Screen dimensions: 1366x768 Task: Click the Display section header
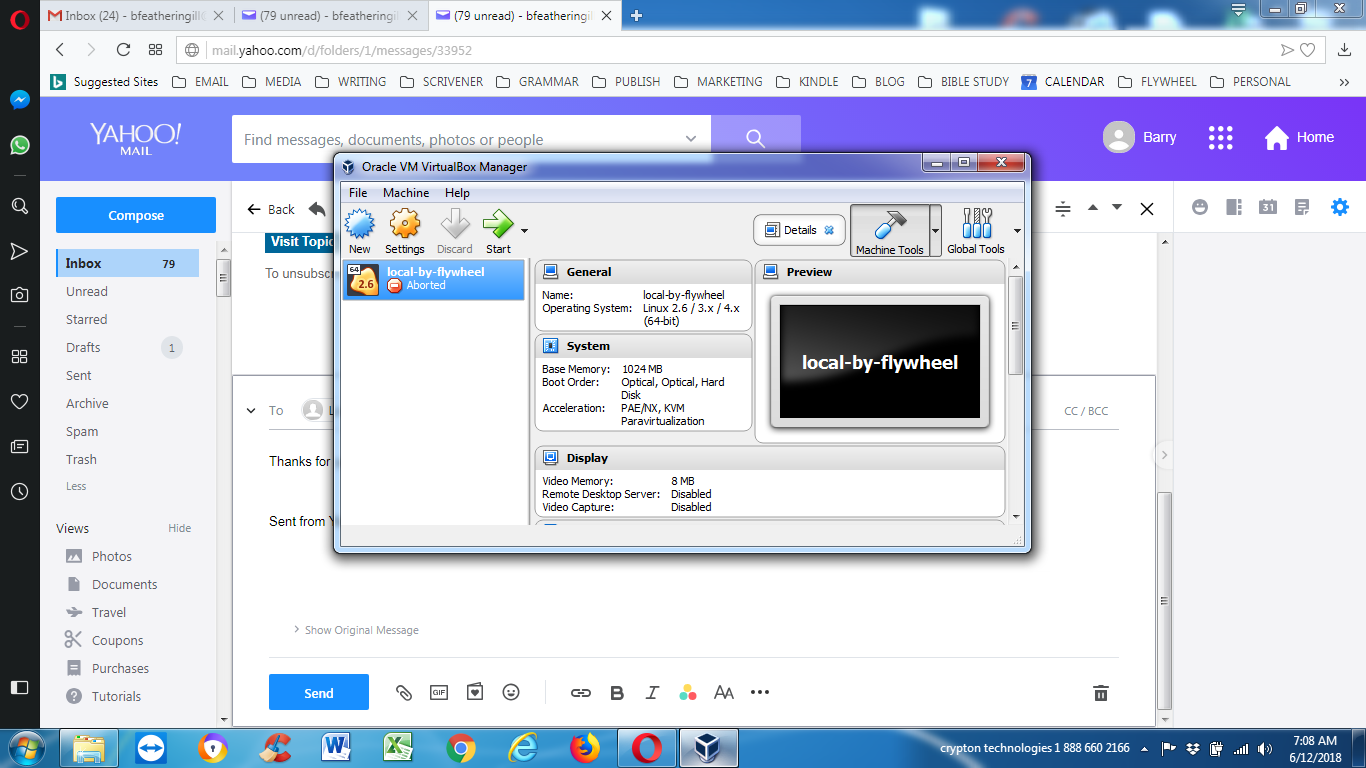(770, 458)
